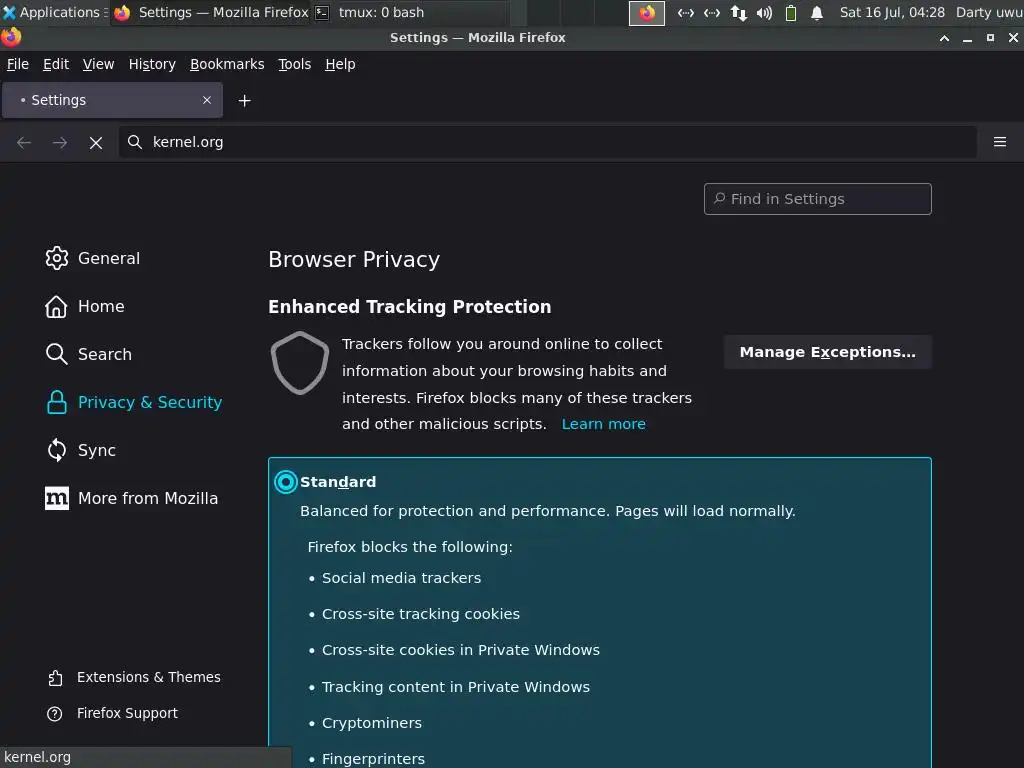Go to the Search settings section
Image resolution: width=1024 pixels, height=768 pixels.
pyautogui.click(x=89, y=354)
